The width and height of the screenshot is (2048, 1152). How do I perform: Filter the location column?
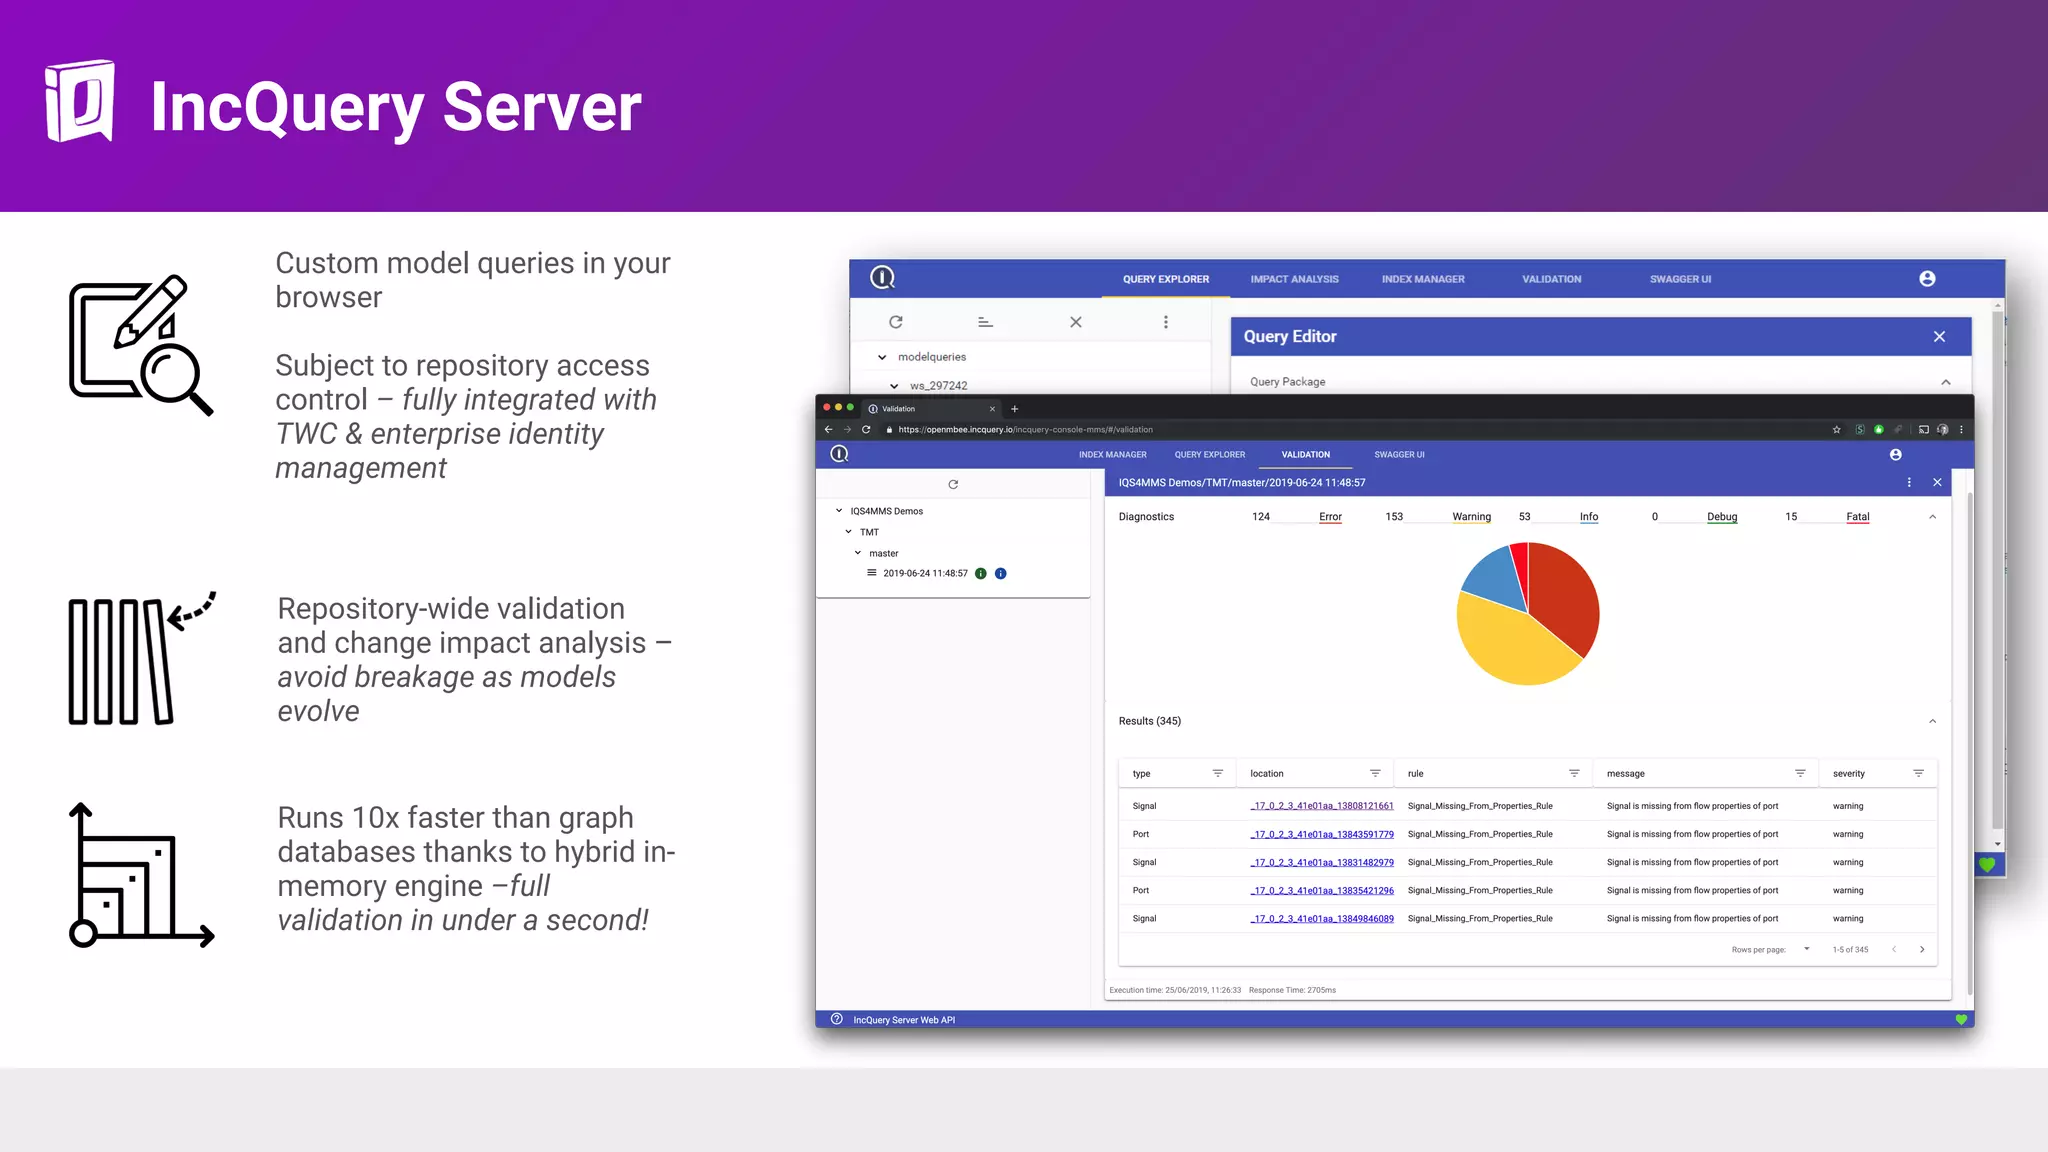pyautogui.click(x=1374, y=773)
